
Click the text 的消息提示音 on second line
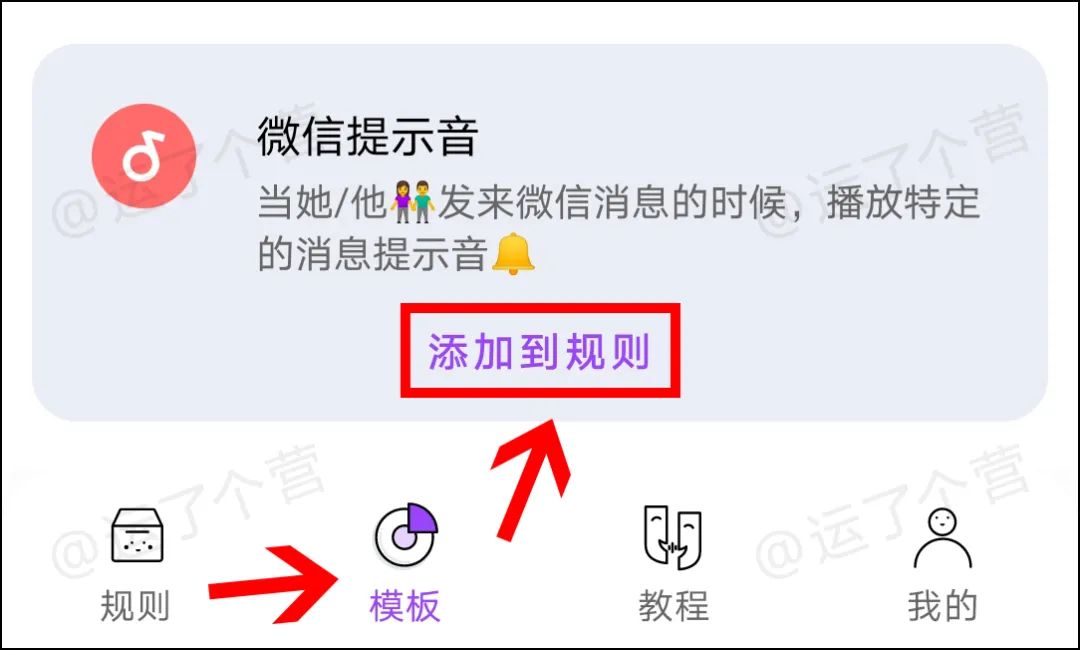pos(373,254)
